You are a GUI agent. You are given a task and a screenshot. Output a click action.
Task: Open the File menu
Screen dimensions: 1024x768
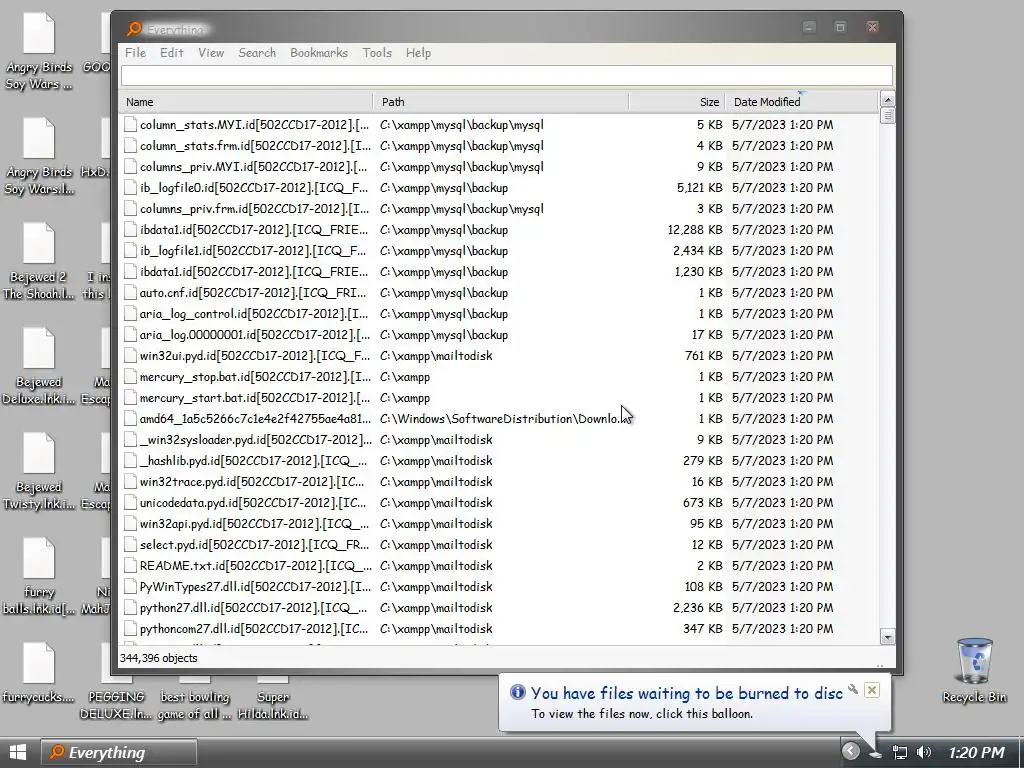pyautogui.click(x=135, y=53)
